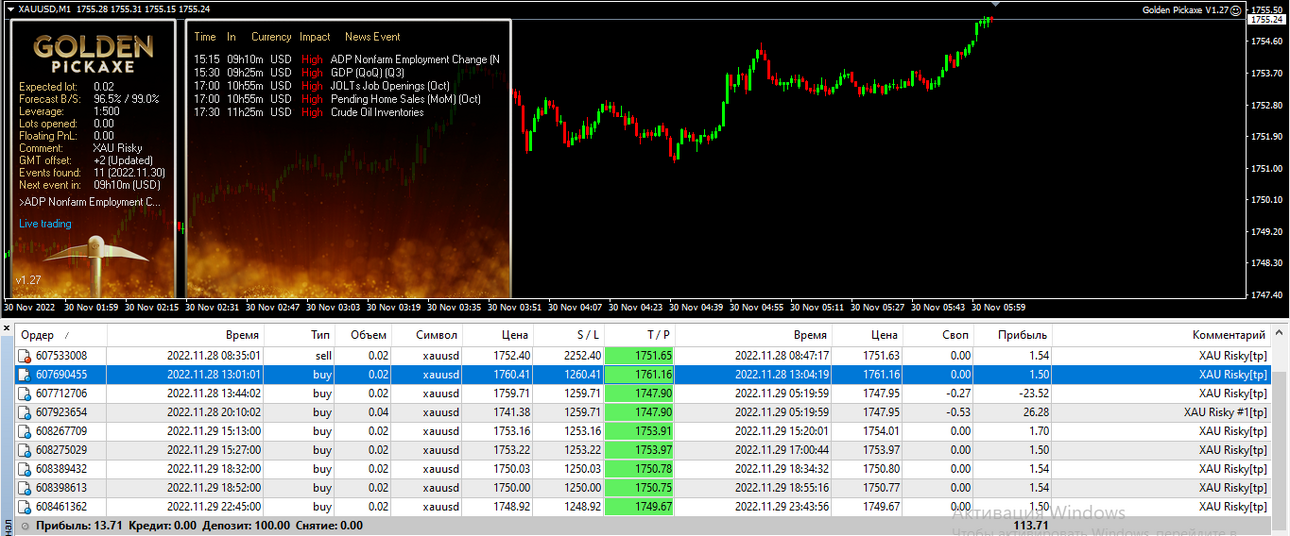Click the order icon for ticket 608389432
The width and height of the screenshot is (1290, 536).
point(26,469)
